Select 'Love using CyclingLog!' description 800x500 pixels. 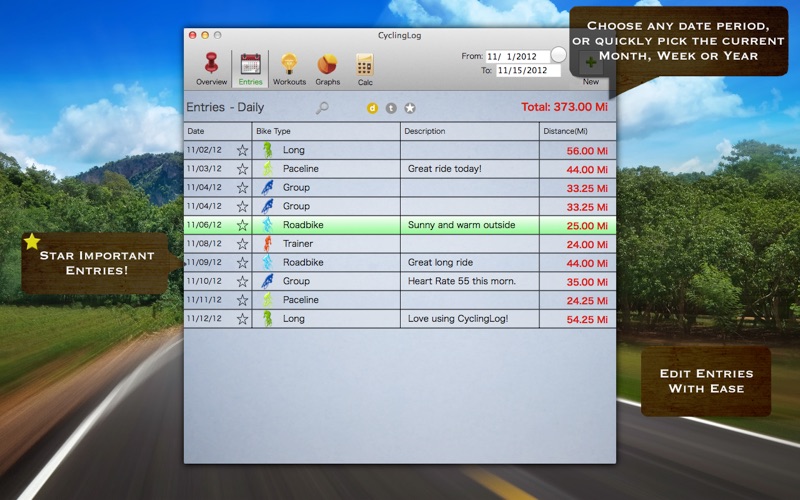(458, 319)
